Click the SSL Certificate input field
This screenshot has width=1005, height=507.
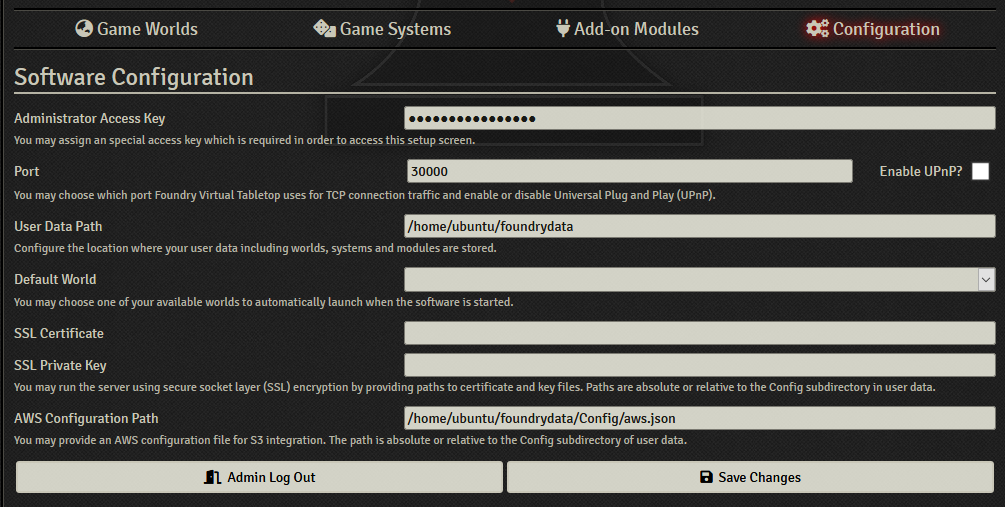pyautogui.click(x=699, y=333)
